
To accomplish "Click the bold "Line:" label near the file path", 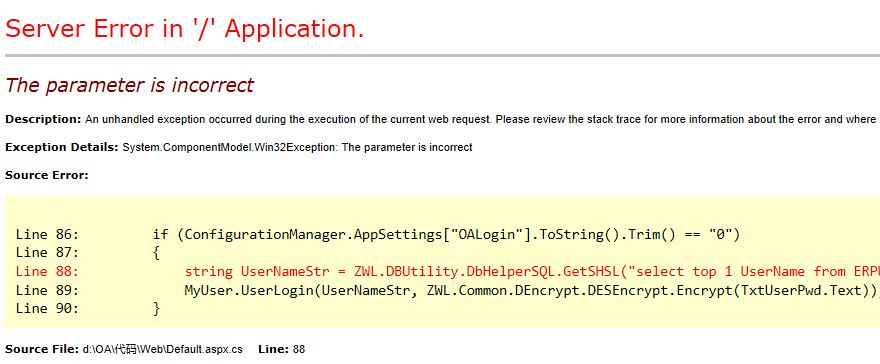I will (274, 349).
